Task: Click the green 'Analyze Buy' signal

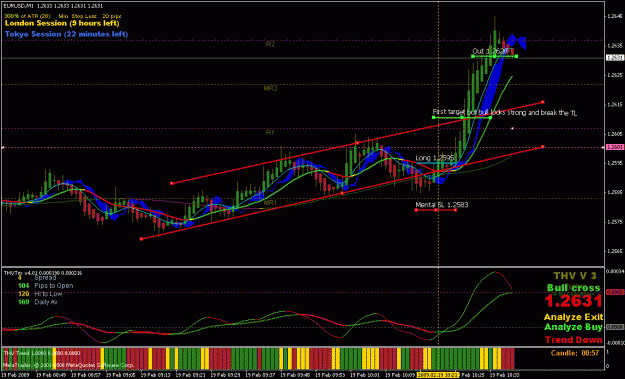Action: pyautogui.click(x=573, y=327)
